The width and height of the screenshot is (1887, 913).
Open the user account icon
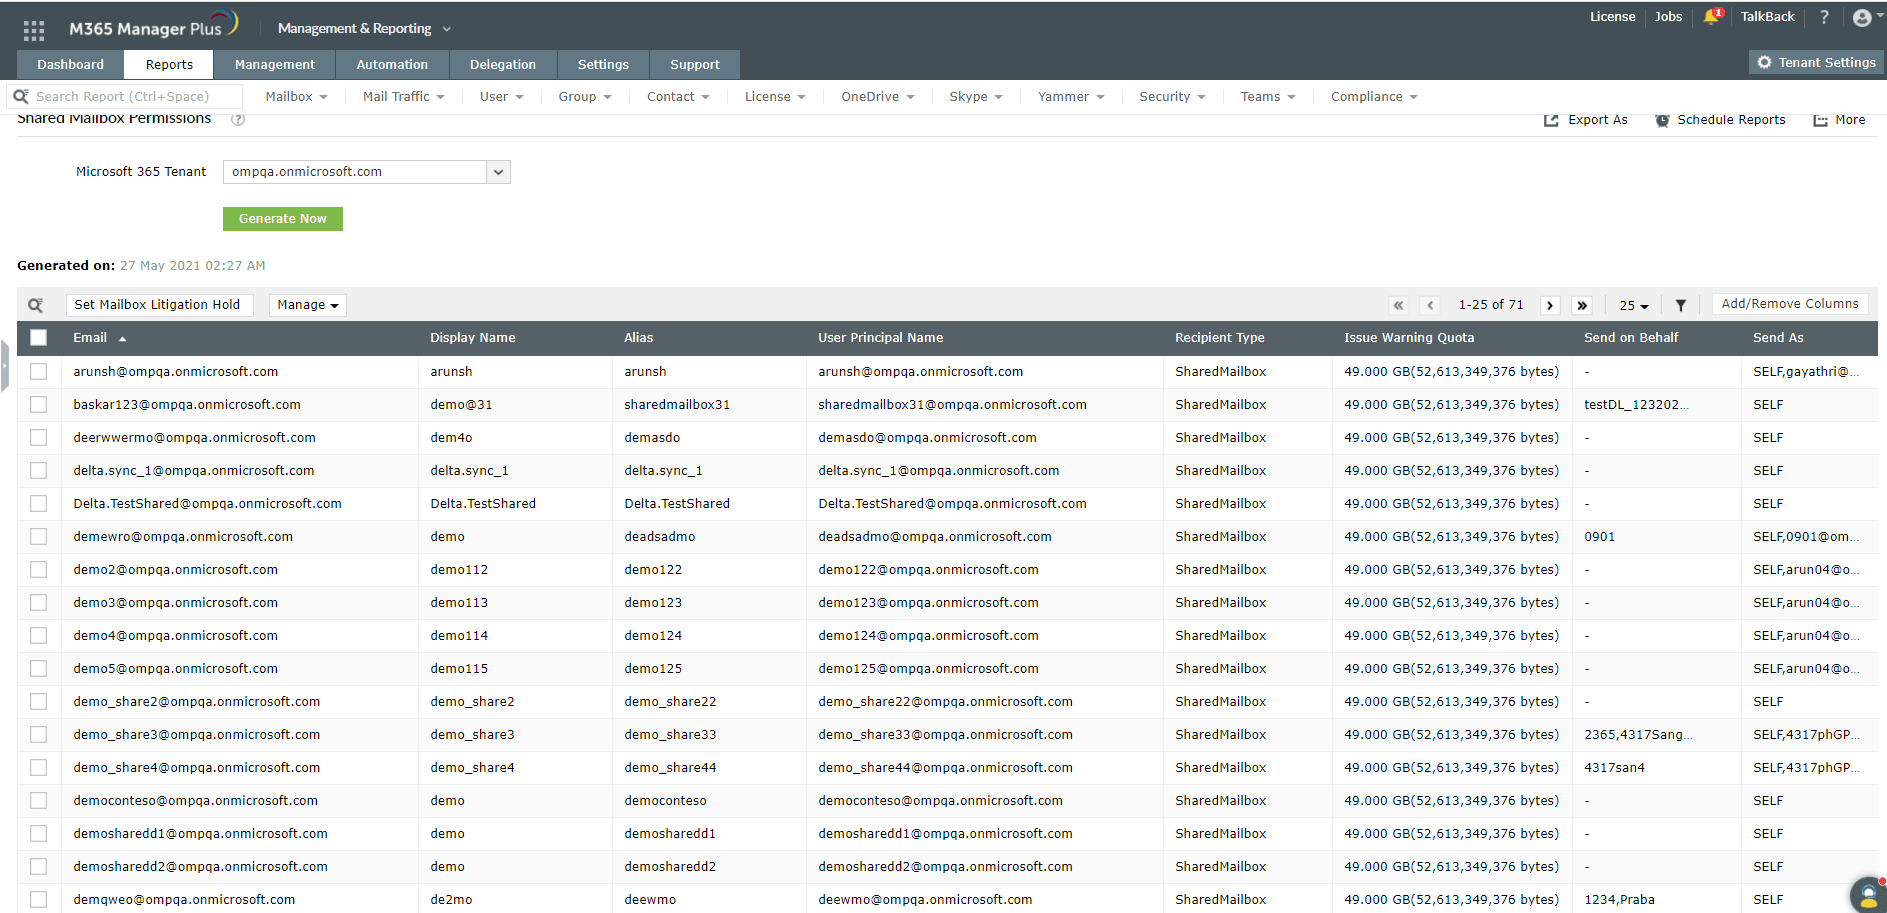(x=1861, y=16)
